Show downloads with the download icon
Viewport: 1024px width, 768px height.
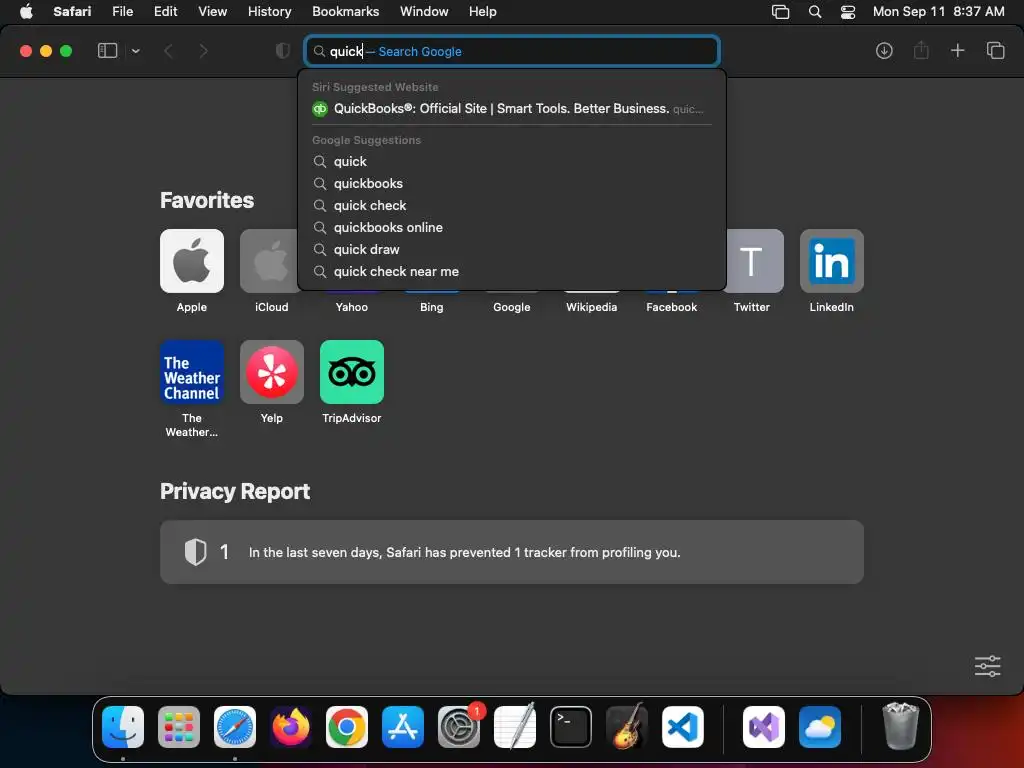[x=884, y=51]
